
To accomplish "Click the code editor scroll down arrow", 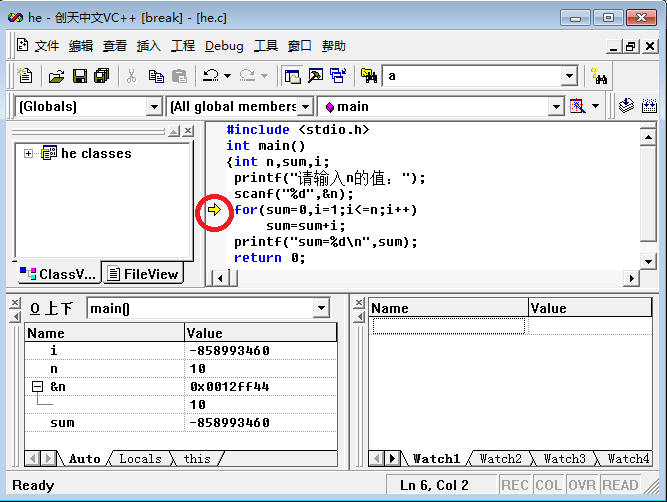I will (648, 261).
